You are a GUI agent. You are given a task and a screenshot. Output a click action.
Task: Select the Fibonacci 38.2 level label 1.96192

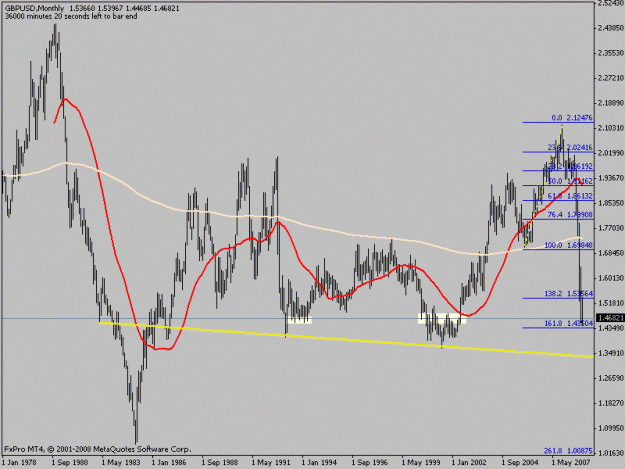(571, 166)
